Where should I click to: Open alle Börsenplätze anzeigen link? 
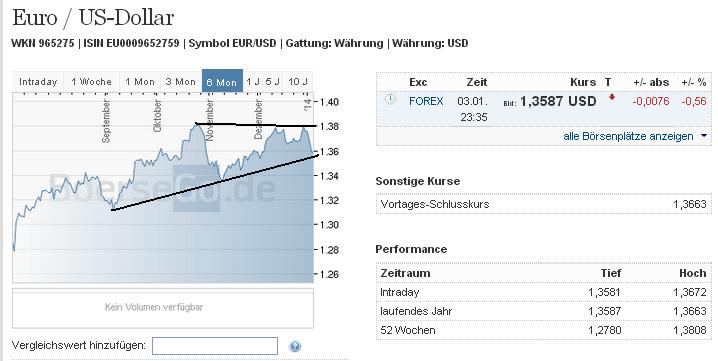pos(628,137)
